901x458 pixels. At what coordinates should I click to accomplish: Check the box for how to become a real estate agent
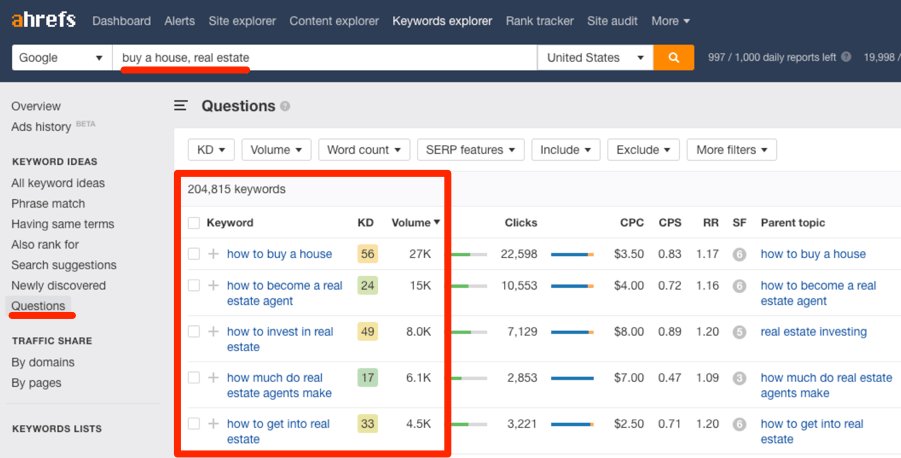tap(194, 285)
